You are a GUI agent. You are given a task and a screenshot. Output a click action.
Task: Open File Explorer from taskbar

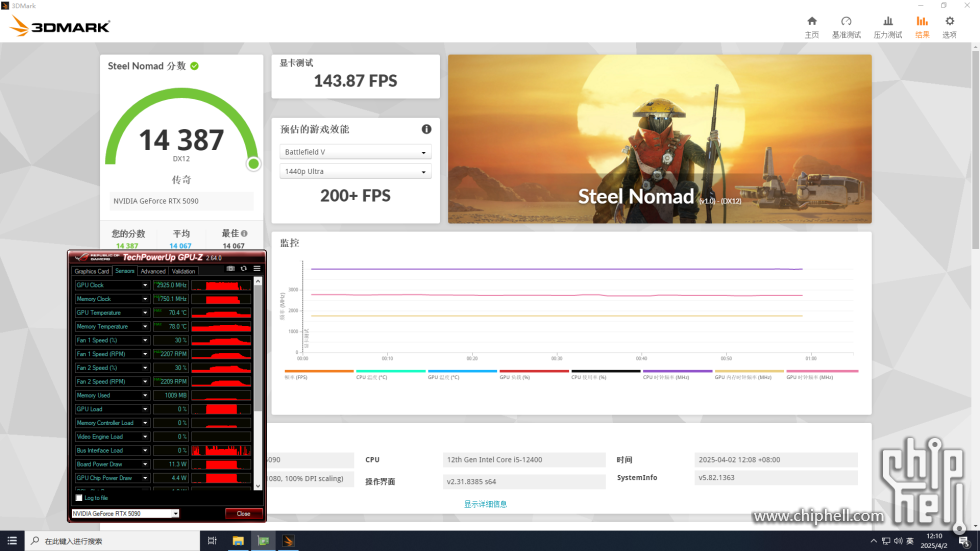(238, 541)
